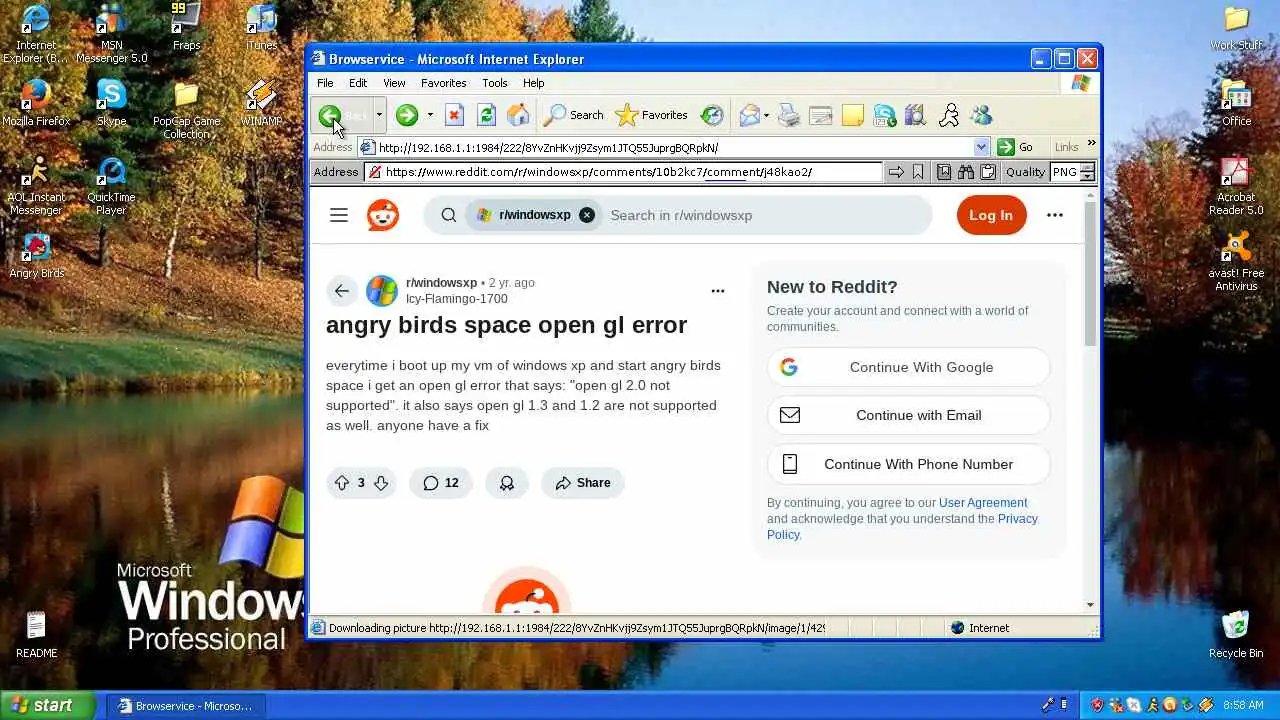1280x720 pixels.
Task: Click the AIM running man toolbar icon
Action: pyautogui.click(x=949, y=115)
